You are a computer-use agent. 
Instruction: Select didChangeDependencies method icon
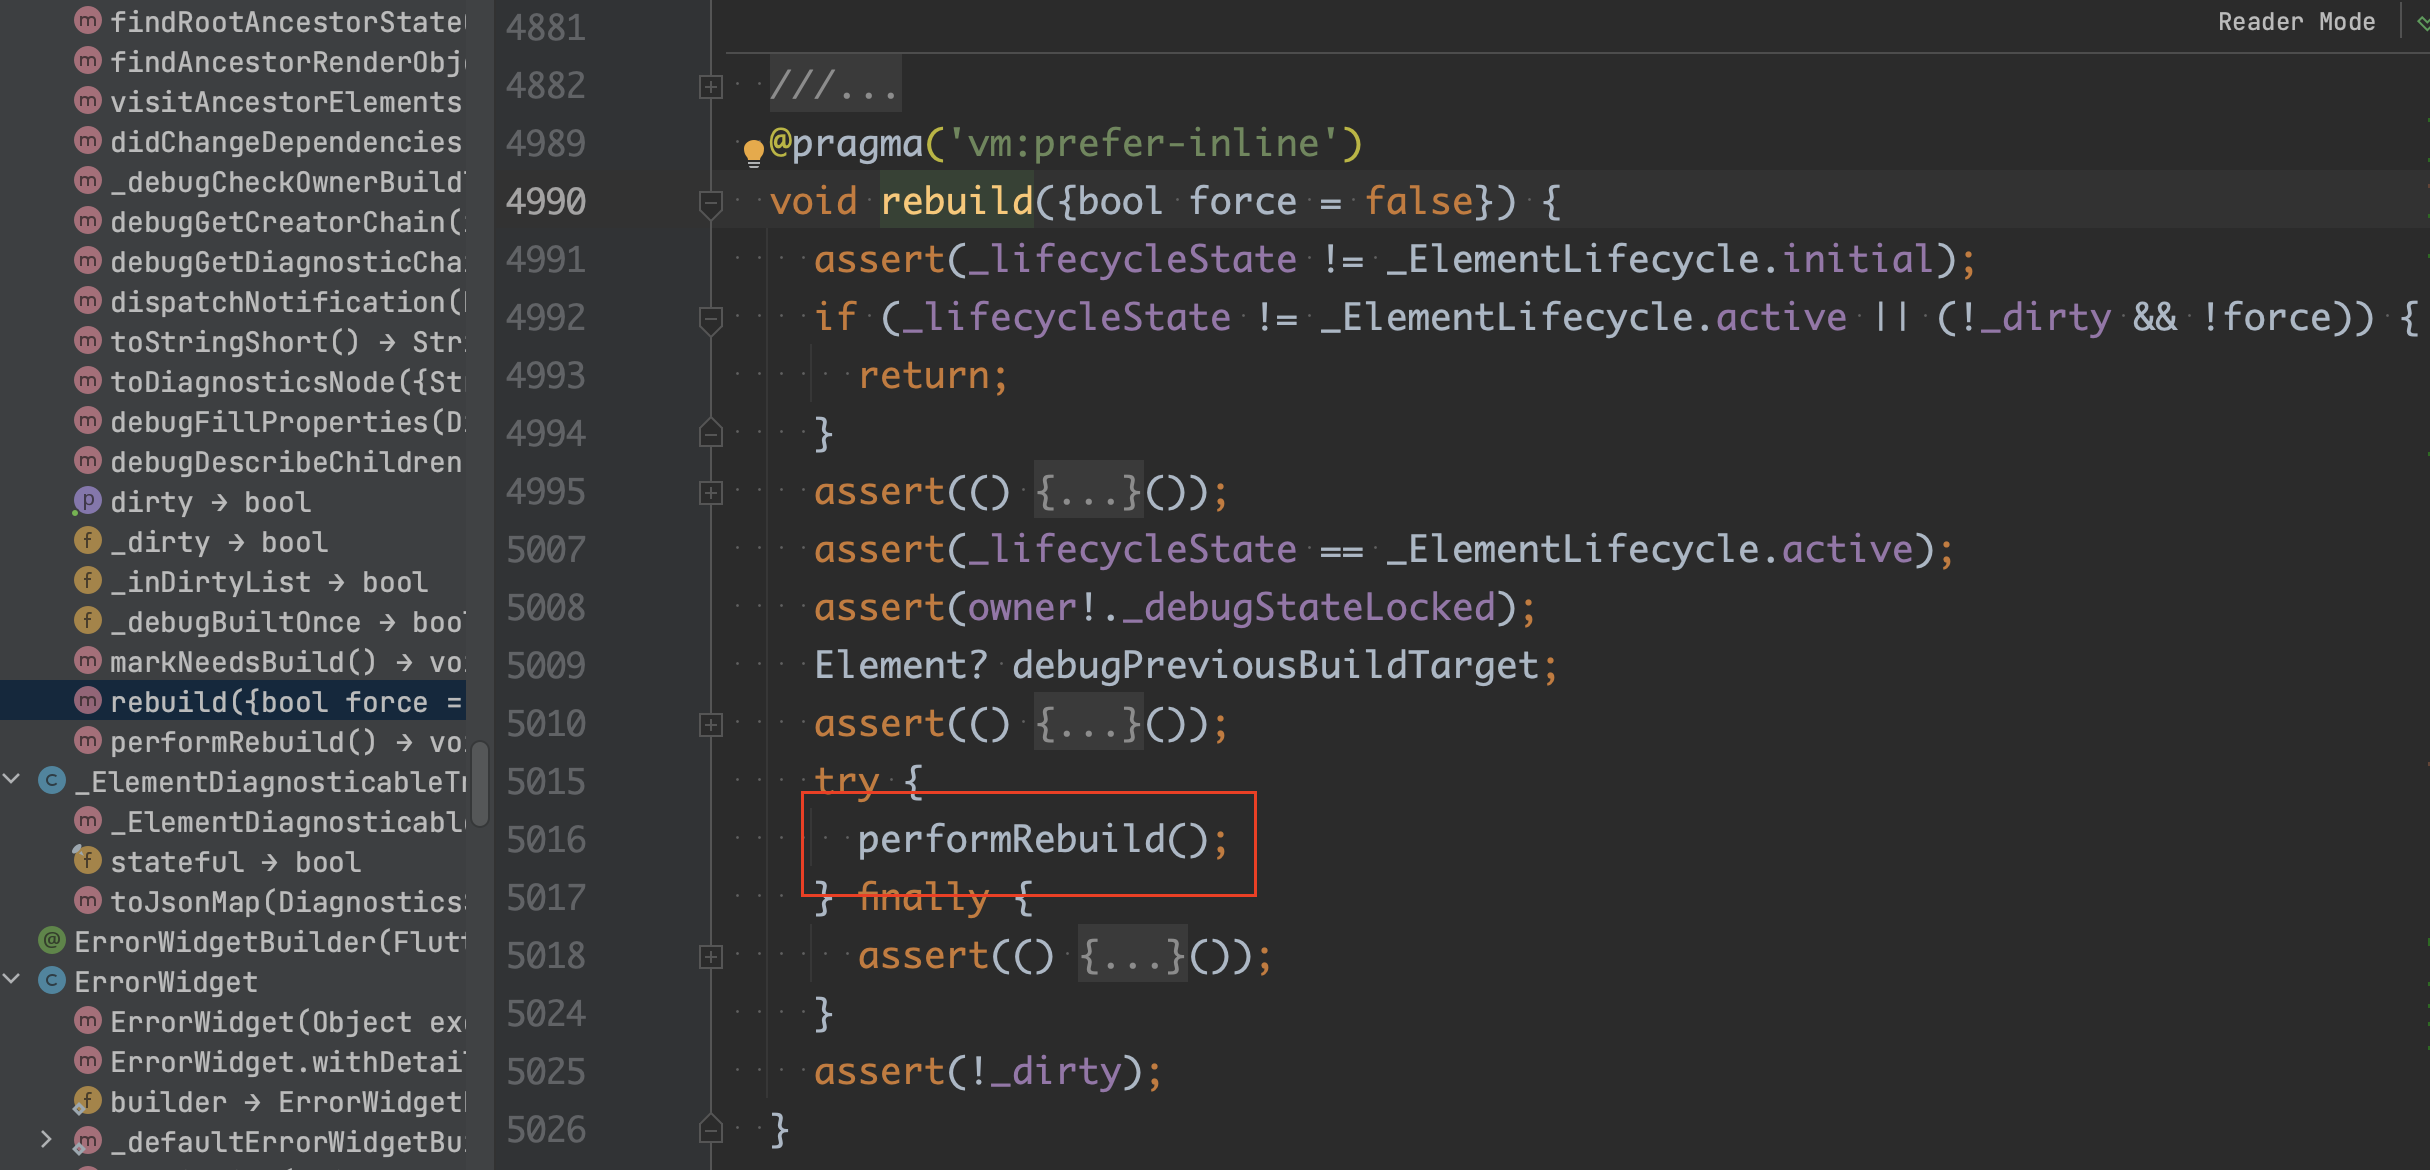[88, 140]
